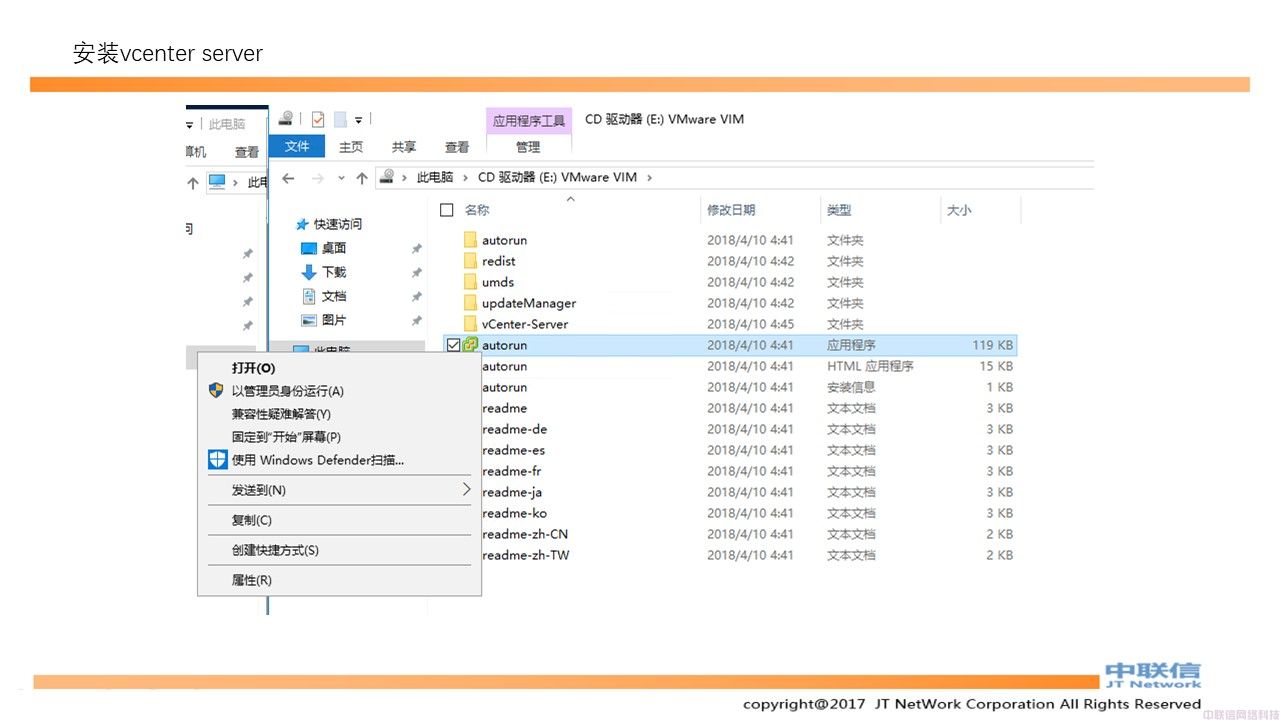The width and height of the screenshot is (1280, 720).
Task: Choose 复制(C) in the context menu
Action: coord(339,520)
